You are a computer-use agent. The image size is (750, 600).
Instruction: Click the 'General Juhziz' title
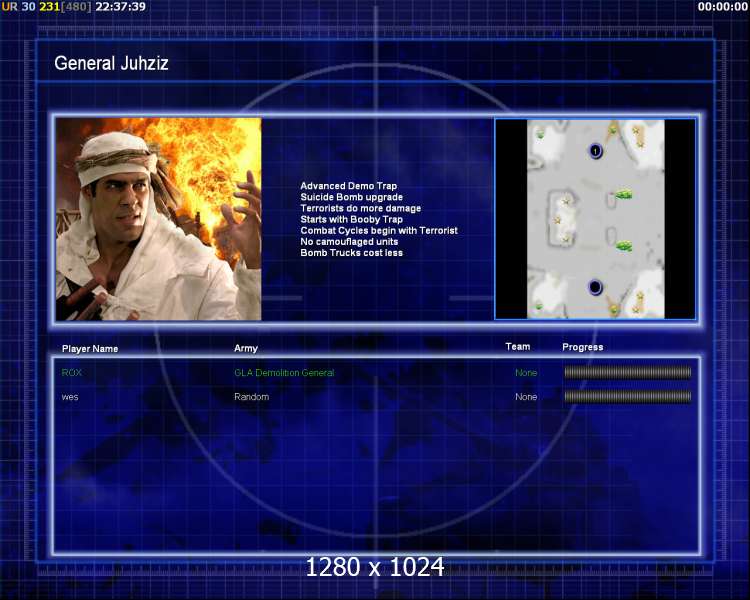click(x=111, y=63)
